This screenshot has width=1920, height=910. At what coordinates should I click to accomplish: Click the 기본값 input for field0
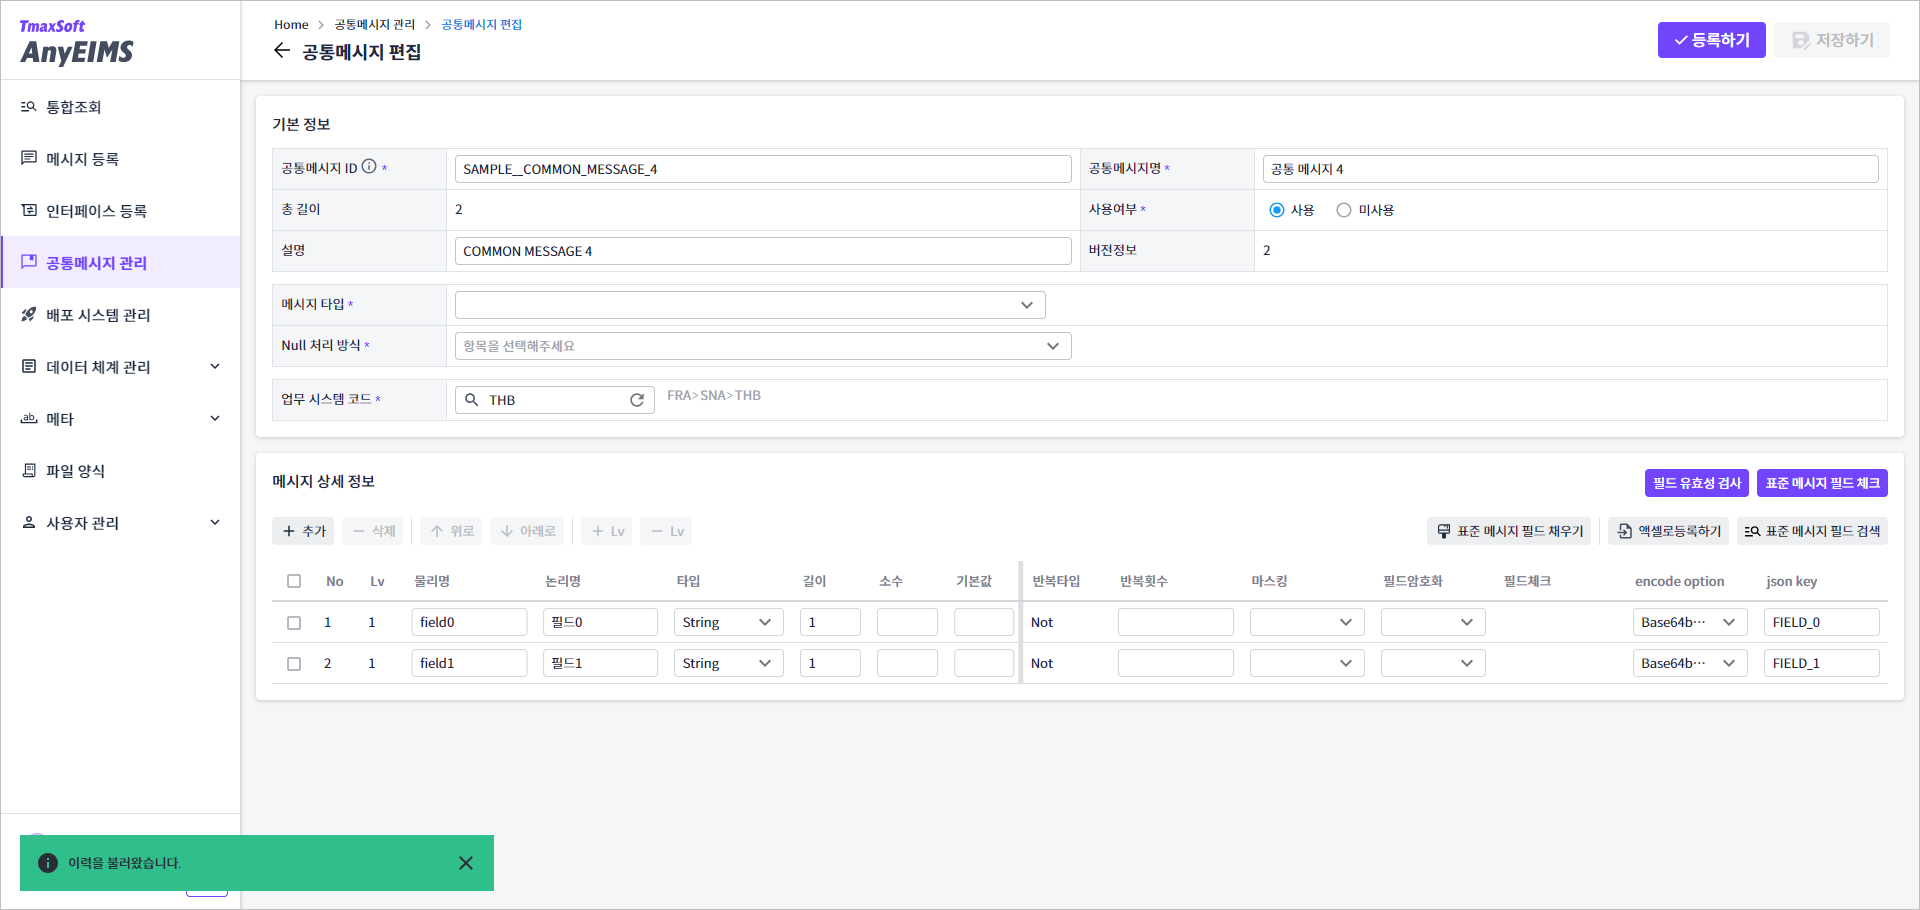click(984, 622)
